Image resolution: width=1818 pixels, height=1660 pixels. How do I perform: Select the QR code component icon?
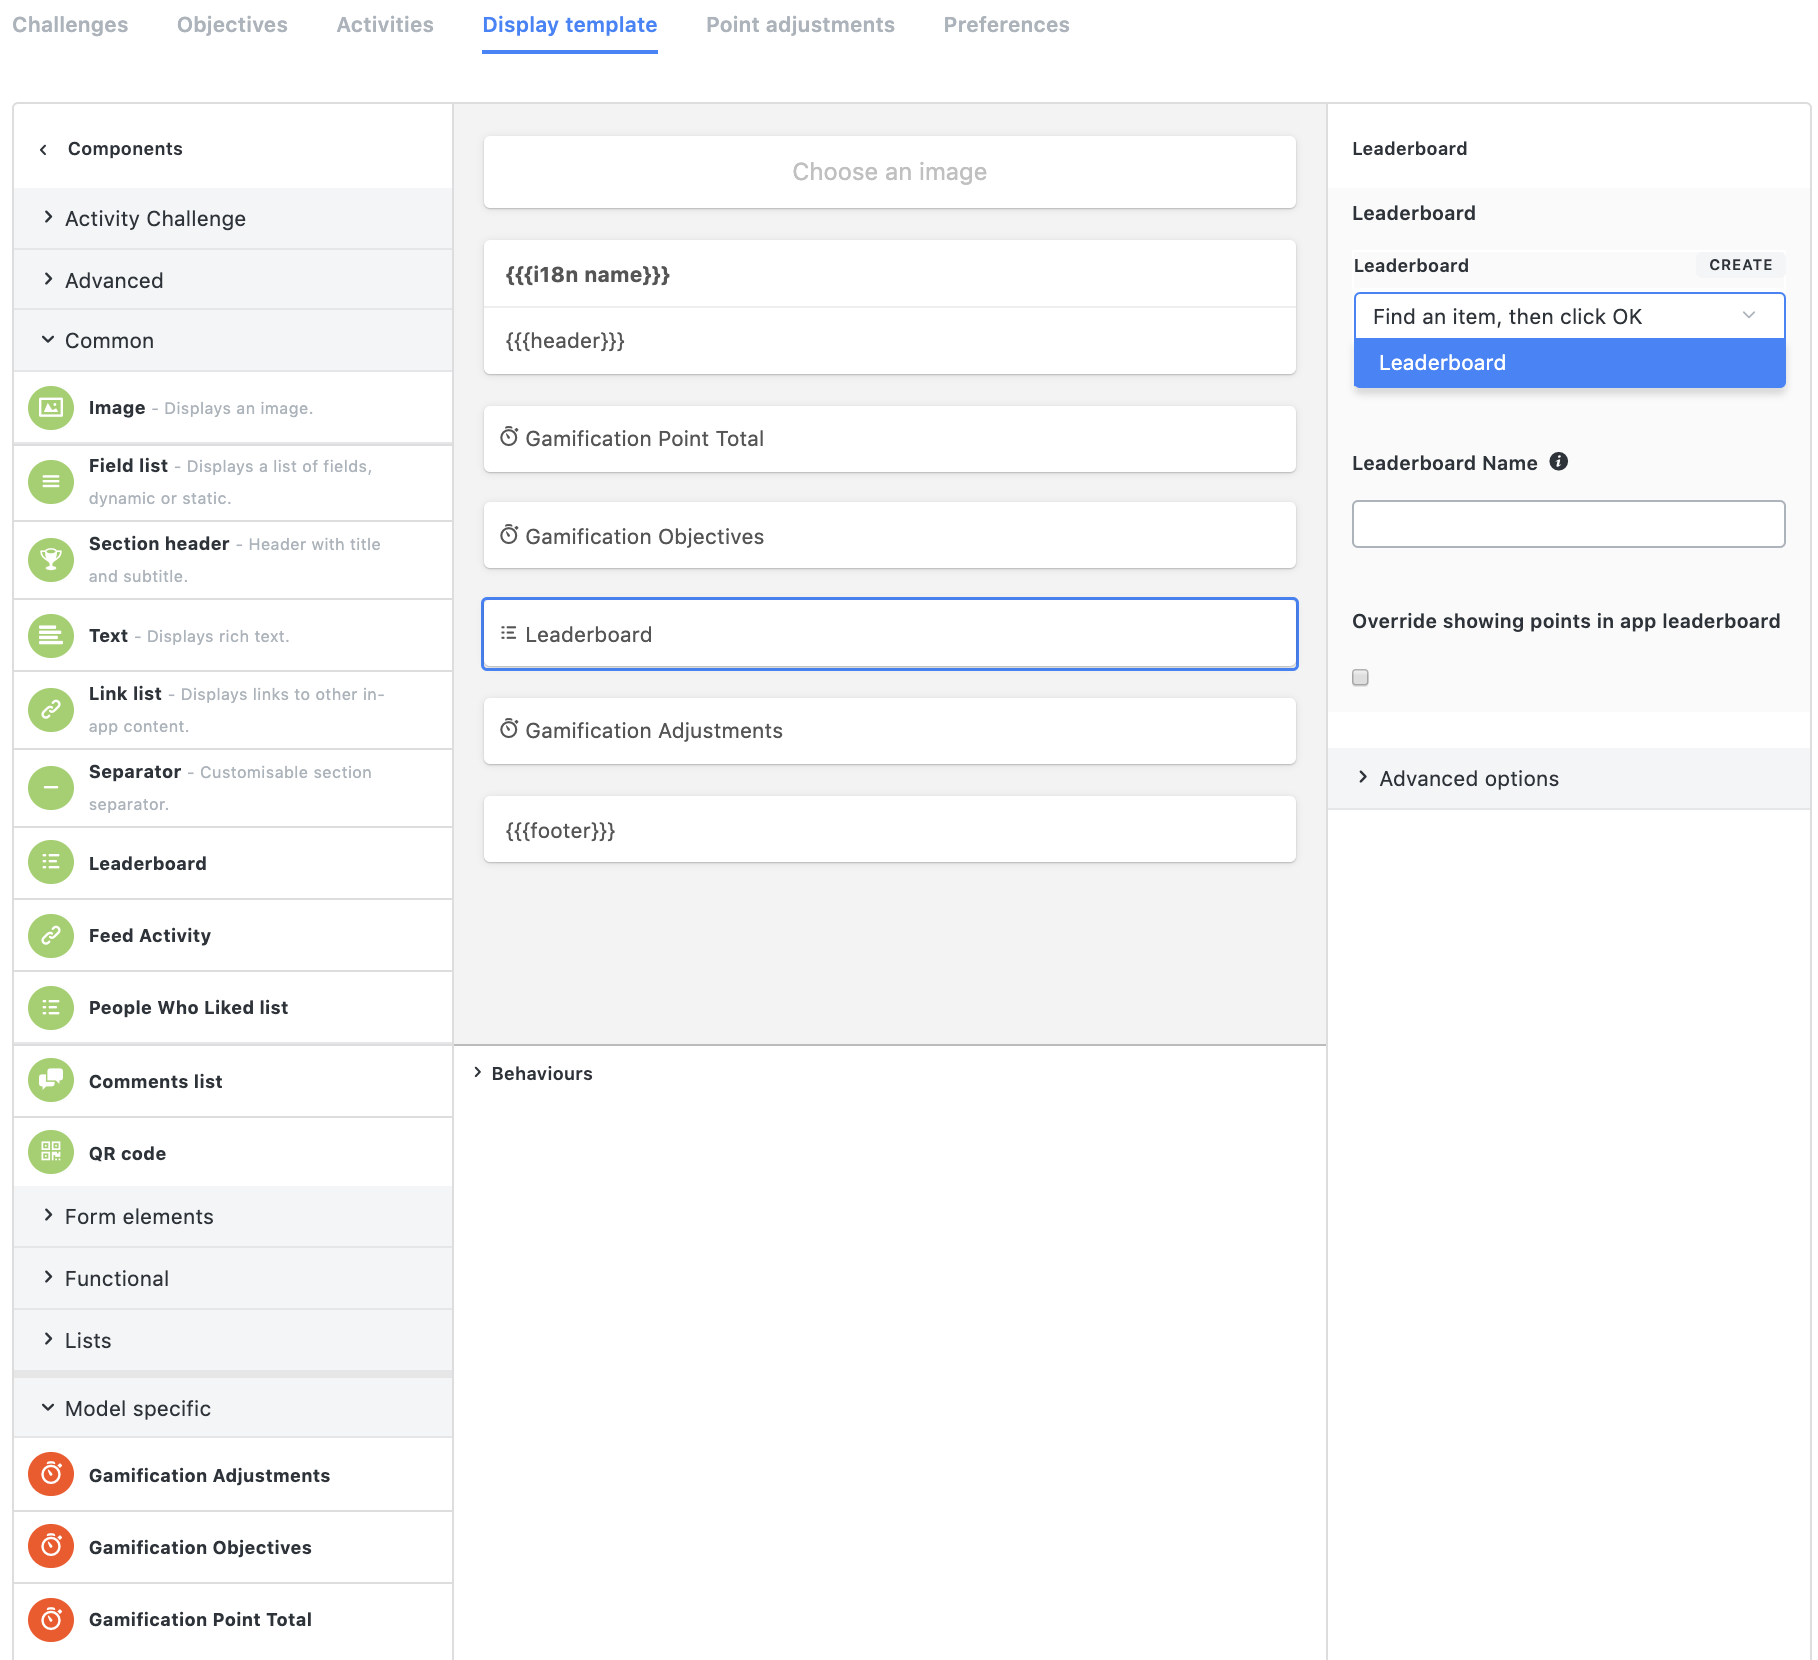tap(50, 1151)
